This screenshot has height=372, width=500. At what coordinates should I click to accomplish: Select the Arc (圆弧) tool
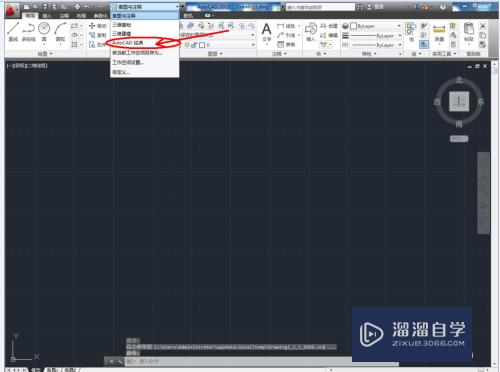(x=60, y=32)
